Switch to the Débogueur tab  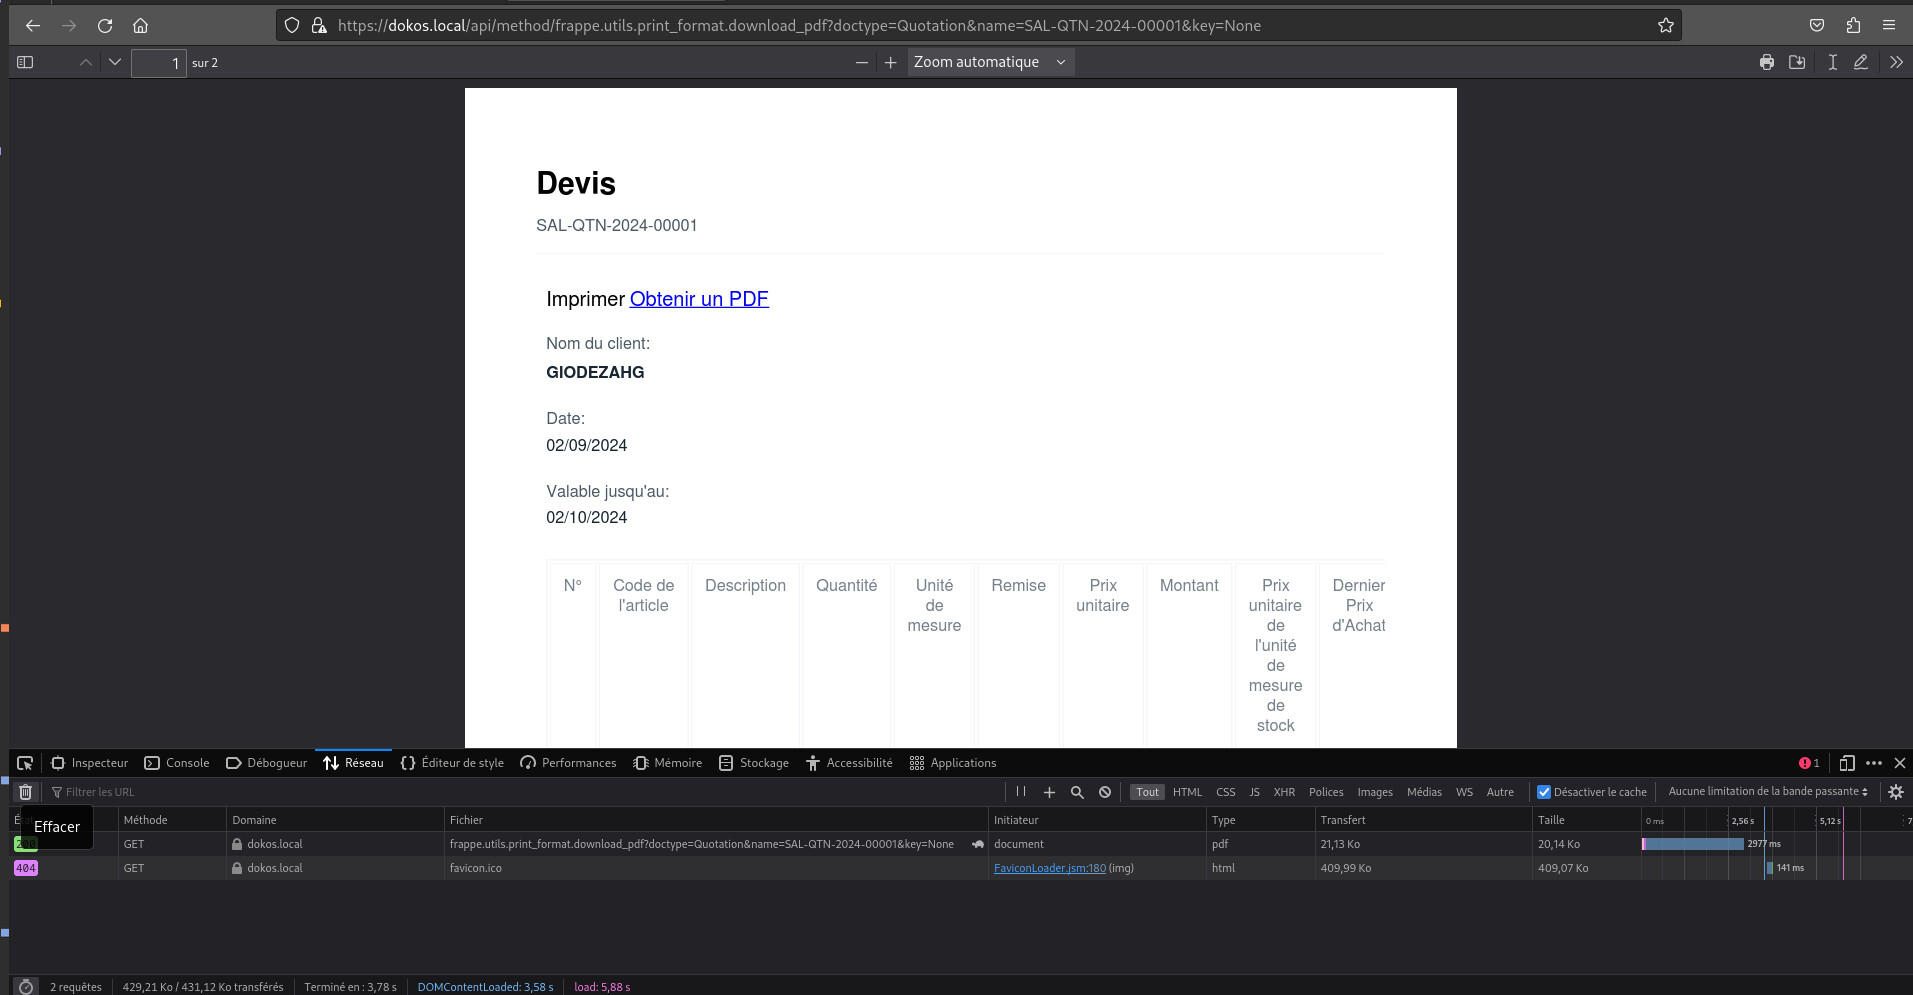[267, 763]
